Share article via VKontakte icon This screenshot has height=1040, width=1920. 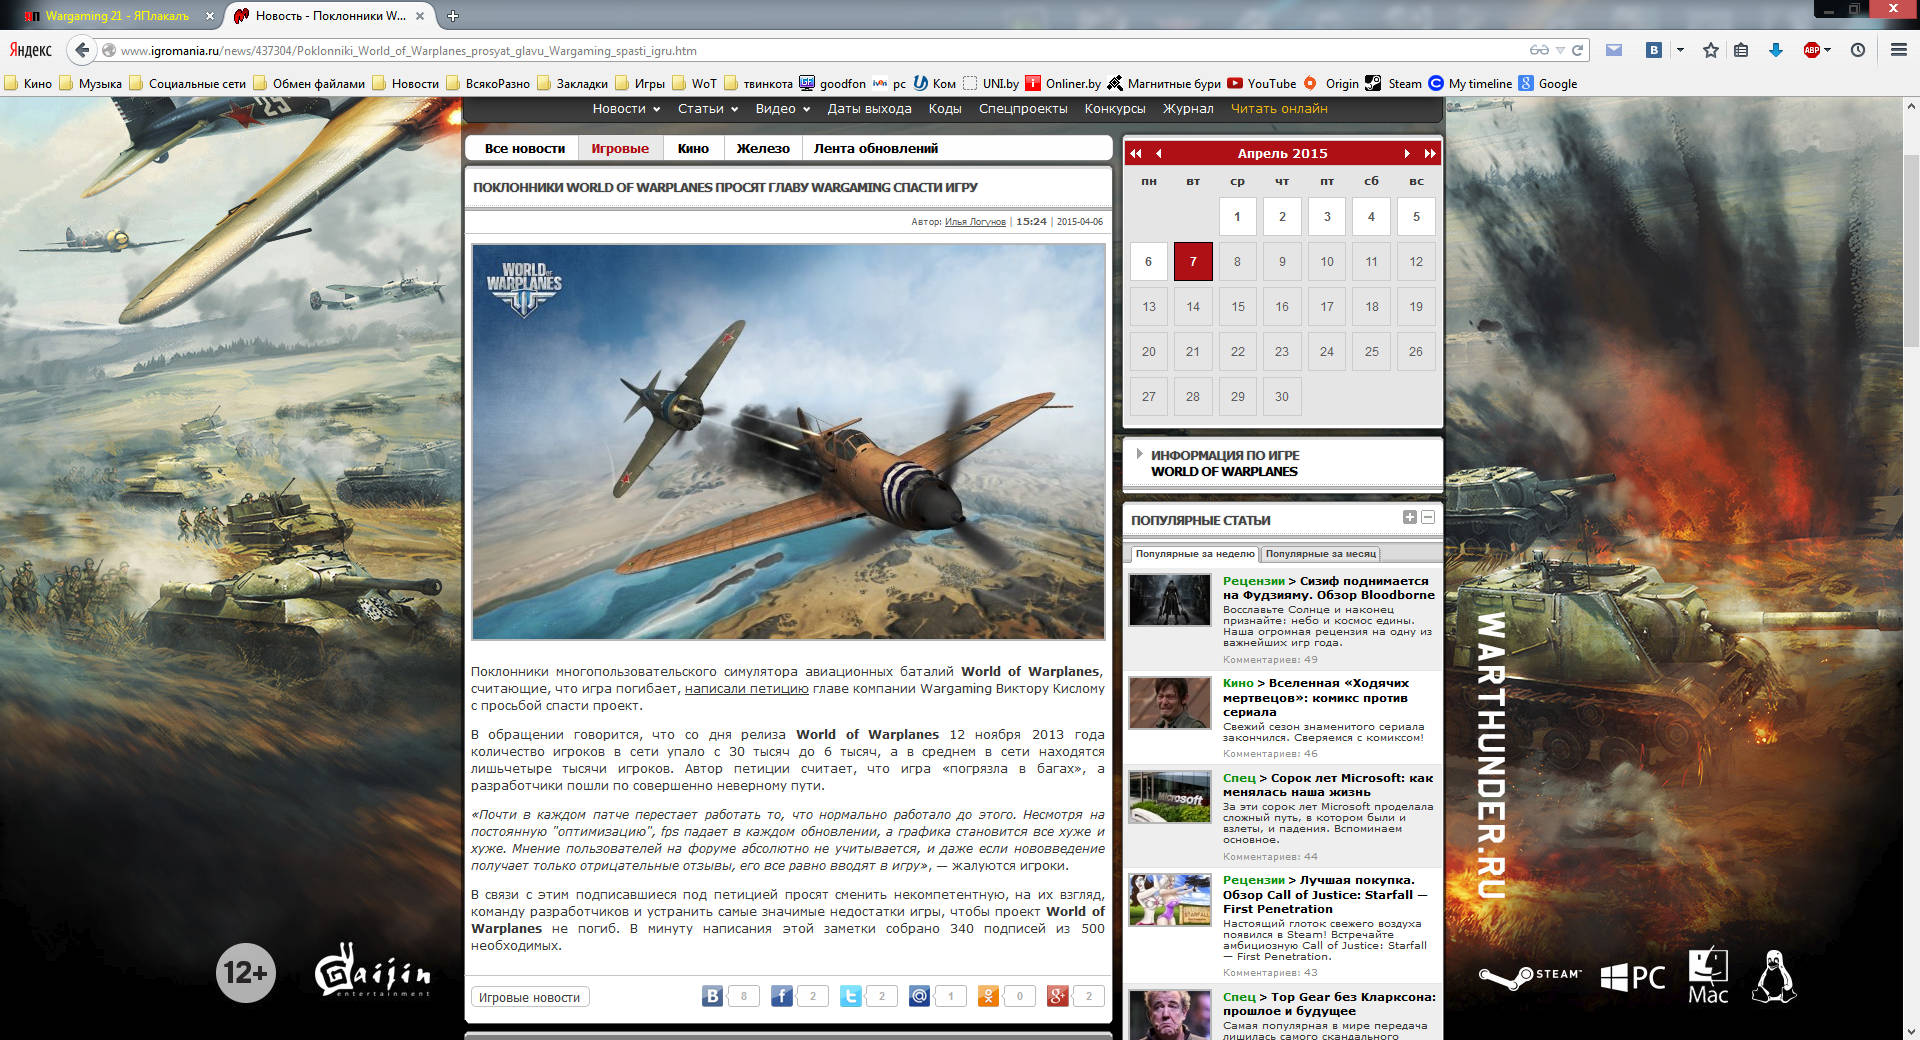pos(712,996)
